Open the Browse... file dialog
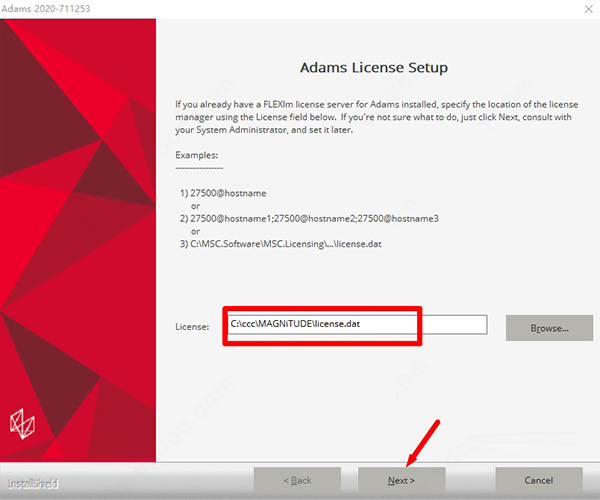 pyautogui.click(x=549, y=327)
